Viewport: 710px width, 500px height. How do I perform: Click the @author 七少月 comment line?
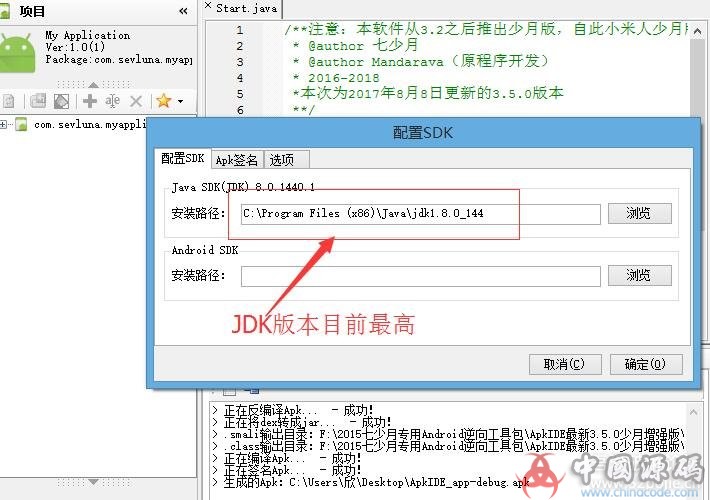pyautogui.click(x=355, y=45)
